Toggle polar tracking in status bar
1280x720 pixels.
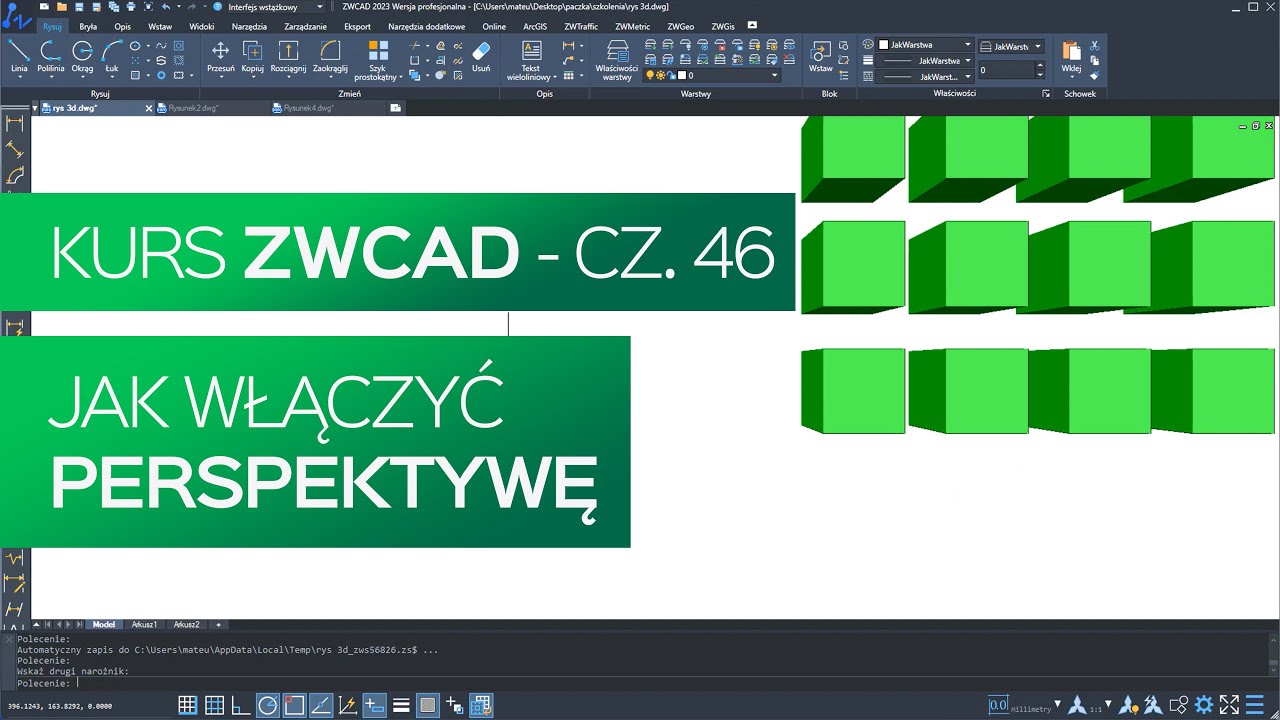[268, 705]
